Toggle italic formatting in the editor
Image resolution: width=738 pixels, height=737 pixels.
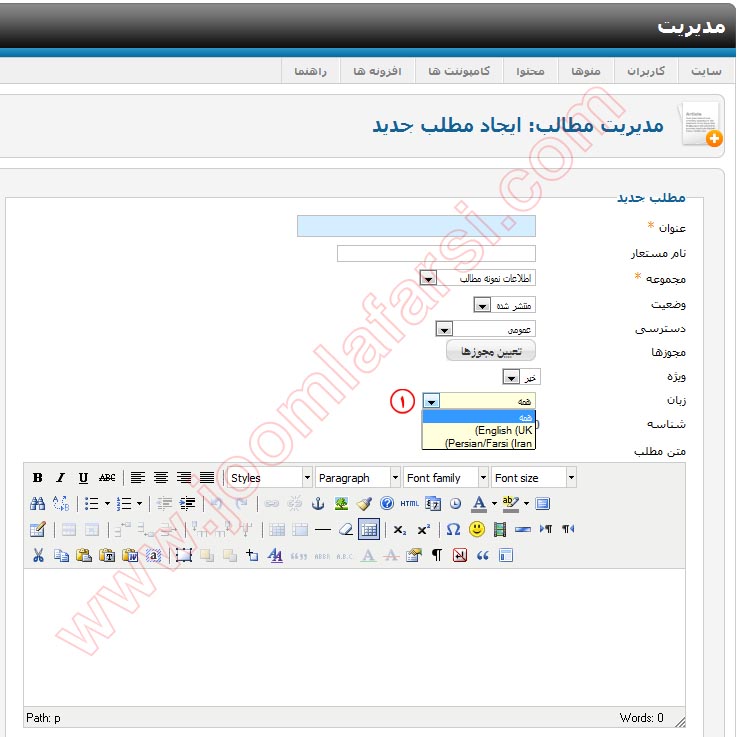(x=61, y=478)
